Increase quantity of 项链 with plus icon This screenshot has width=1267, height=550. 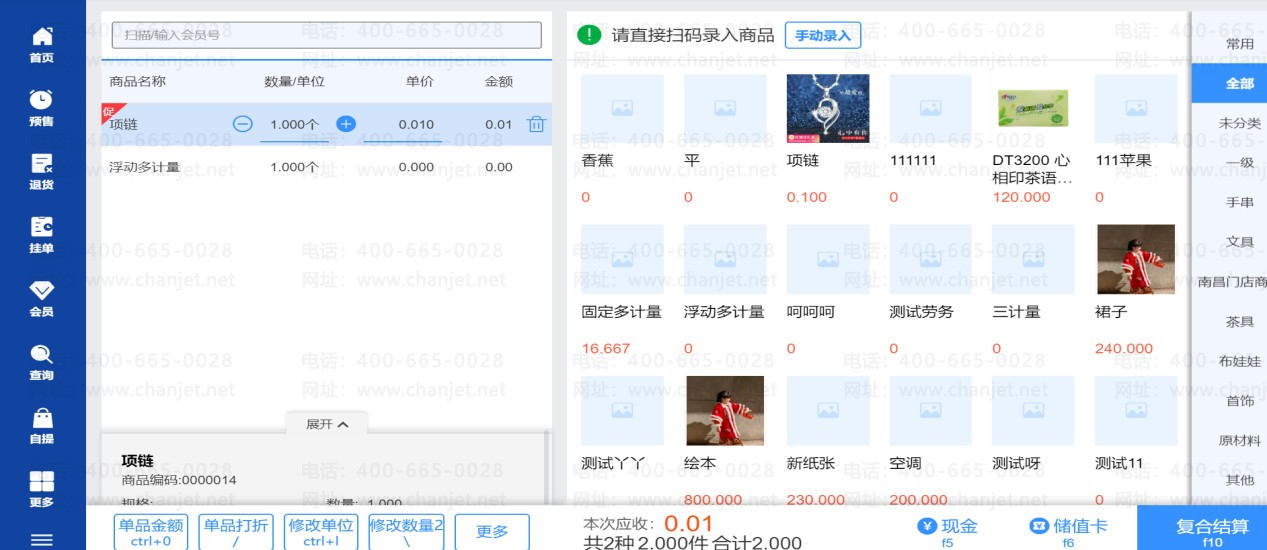click(x=346, y=124)
